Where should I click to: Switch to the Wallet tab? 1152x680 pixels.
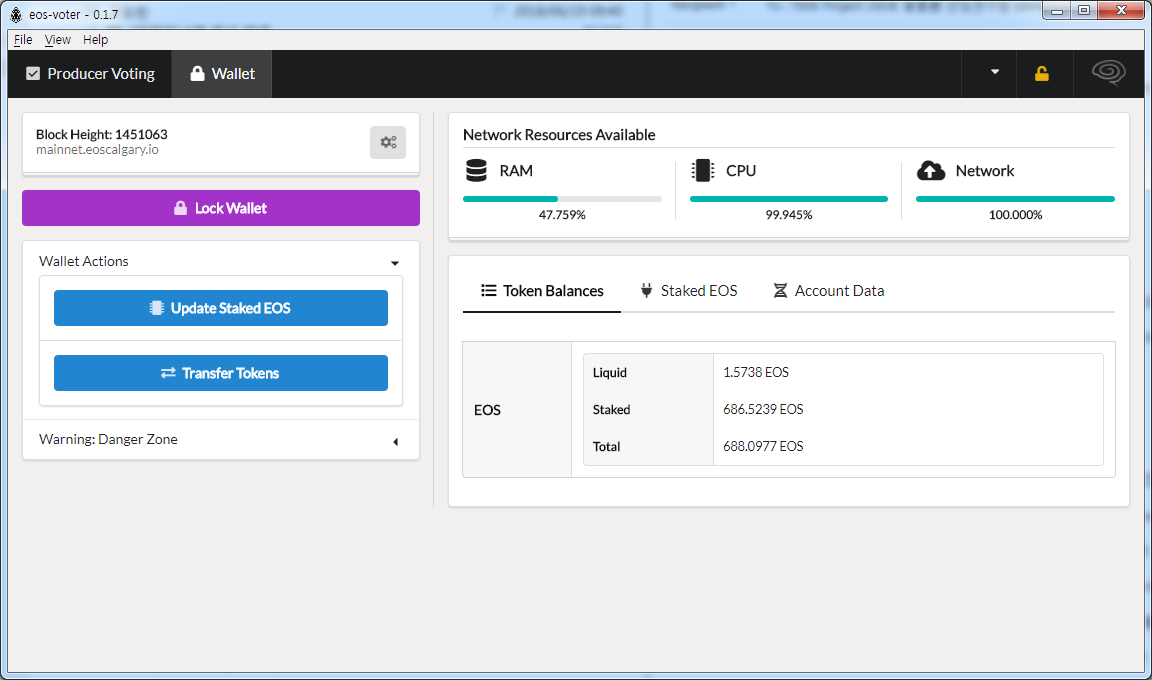pos(222,73)
